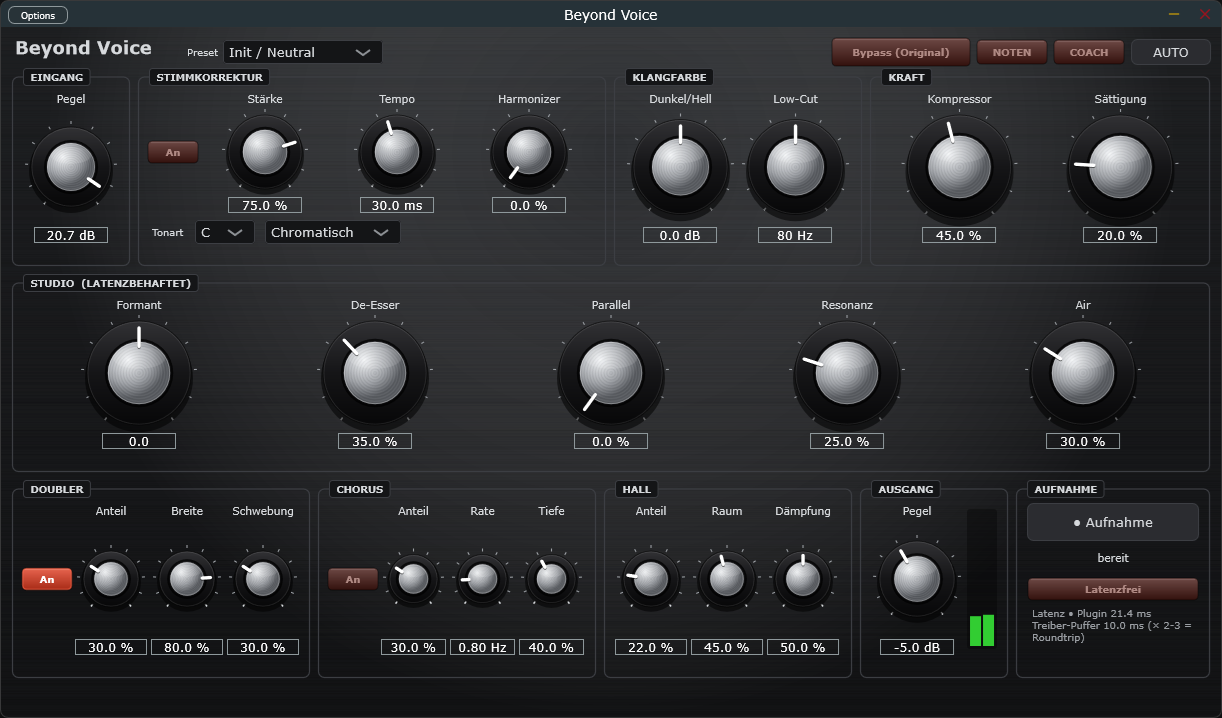Open the Preset dropdown Init / Neutral
Screen dimensions: 1222x718
point(302,52)
